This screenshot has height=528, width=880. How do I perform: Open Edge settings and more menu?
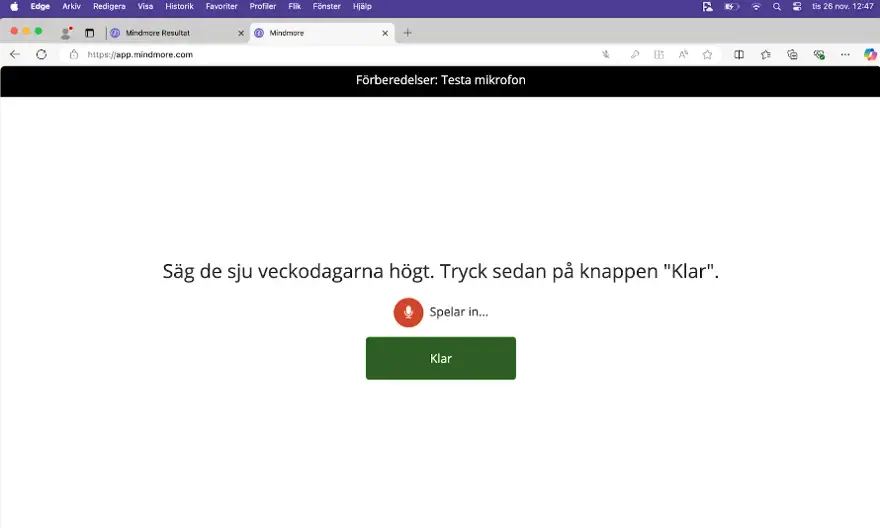coord(845,54)
